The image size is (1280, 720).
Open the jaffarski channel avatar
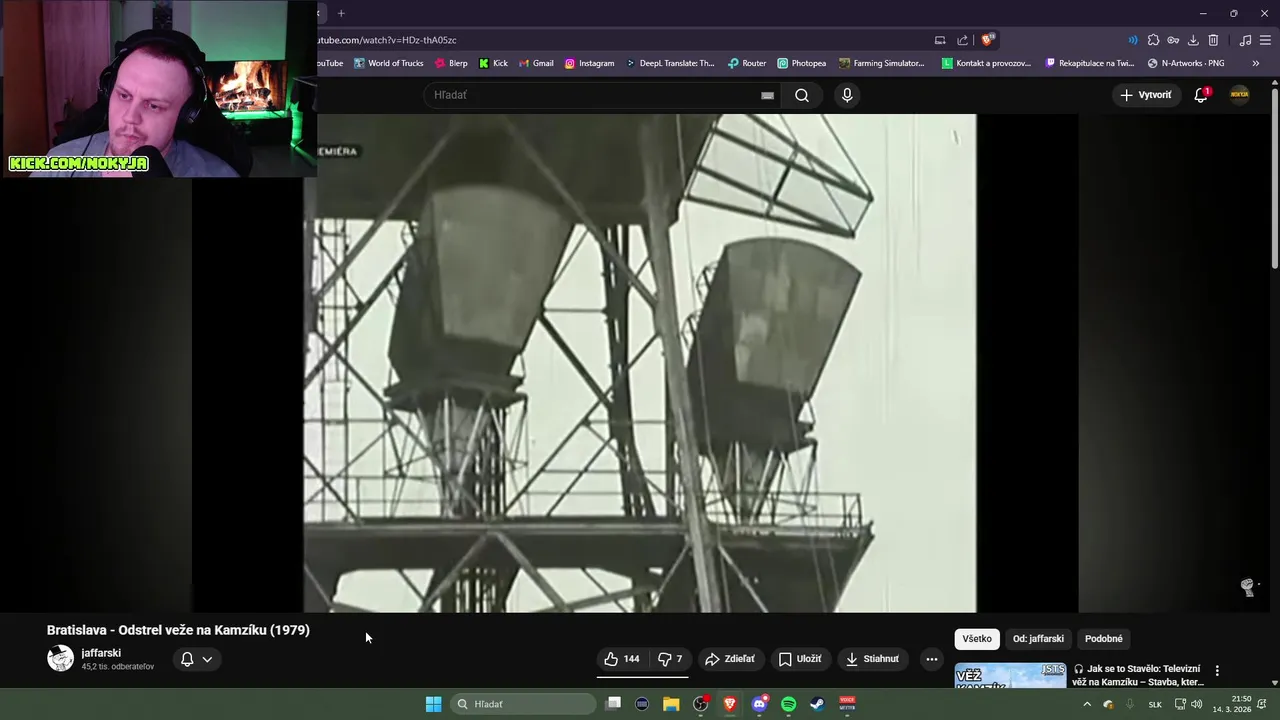click(60, 658)
